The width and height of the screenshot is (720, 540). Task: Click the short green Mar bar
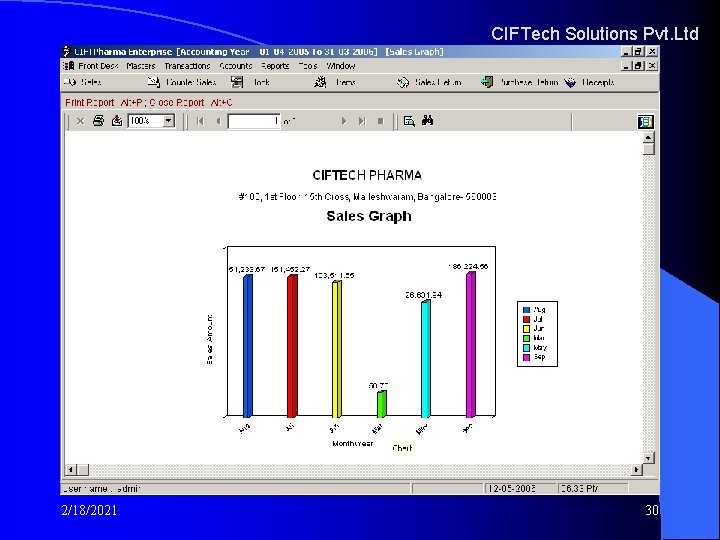(382, 404)
